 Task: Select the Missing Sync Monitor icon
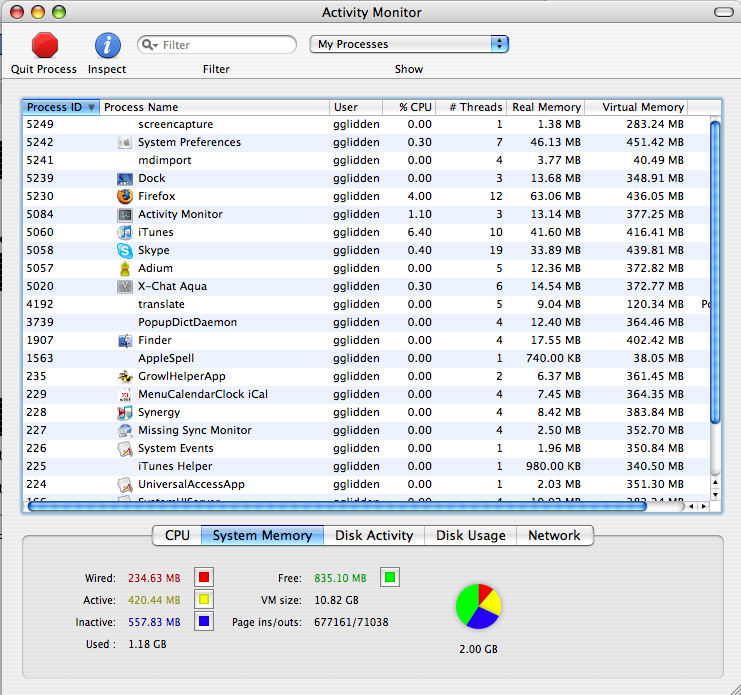pyautogui.click(x=125, y=430)
